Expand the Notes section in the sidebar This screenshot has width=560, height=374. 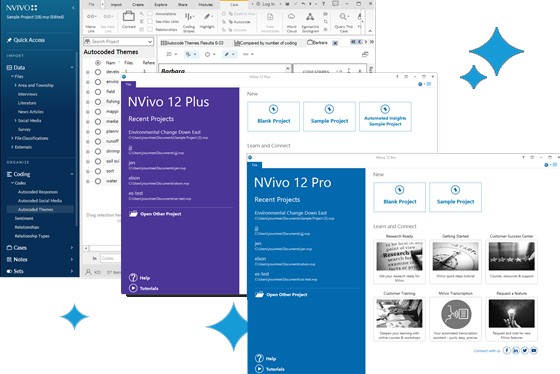pos(72,259)
